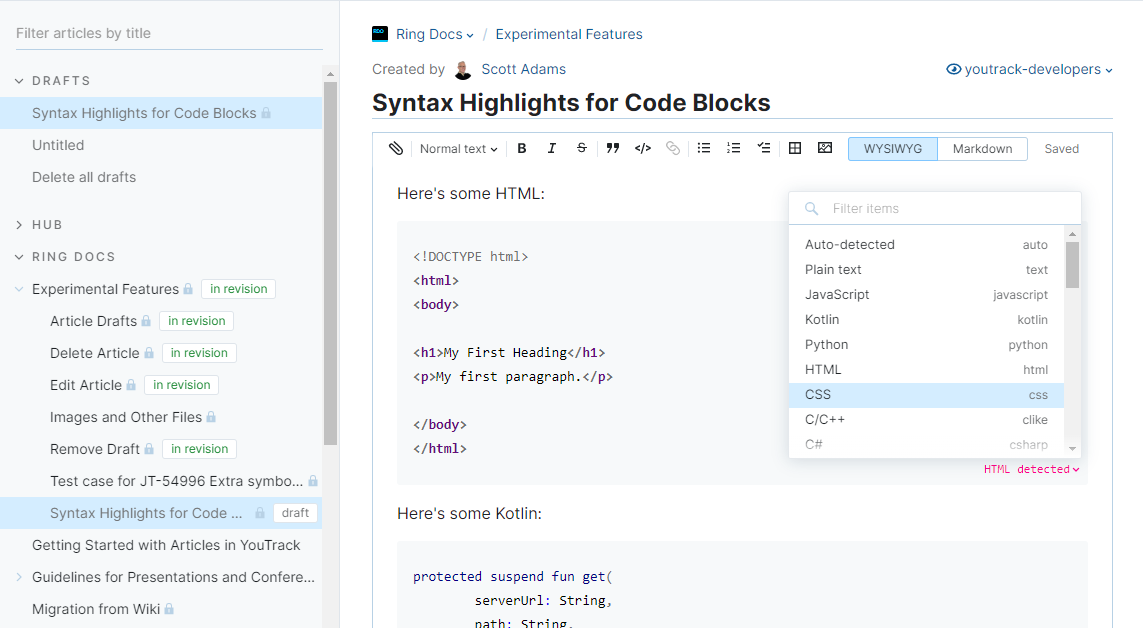
Task: Choose Kotlin in the language list
Action: pyautogui.click(x=926, y=320)
